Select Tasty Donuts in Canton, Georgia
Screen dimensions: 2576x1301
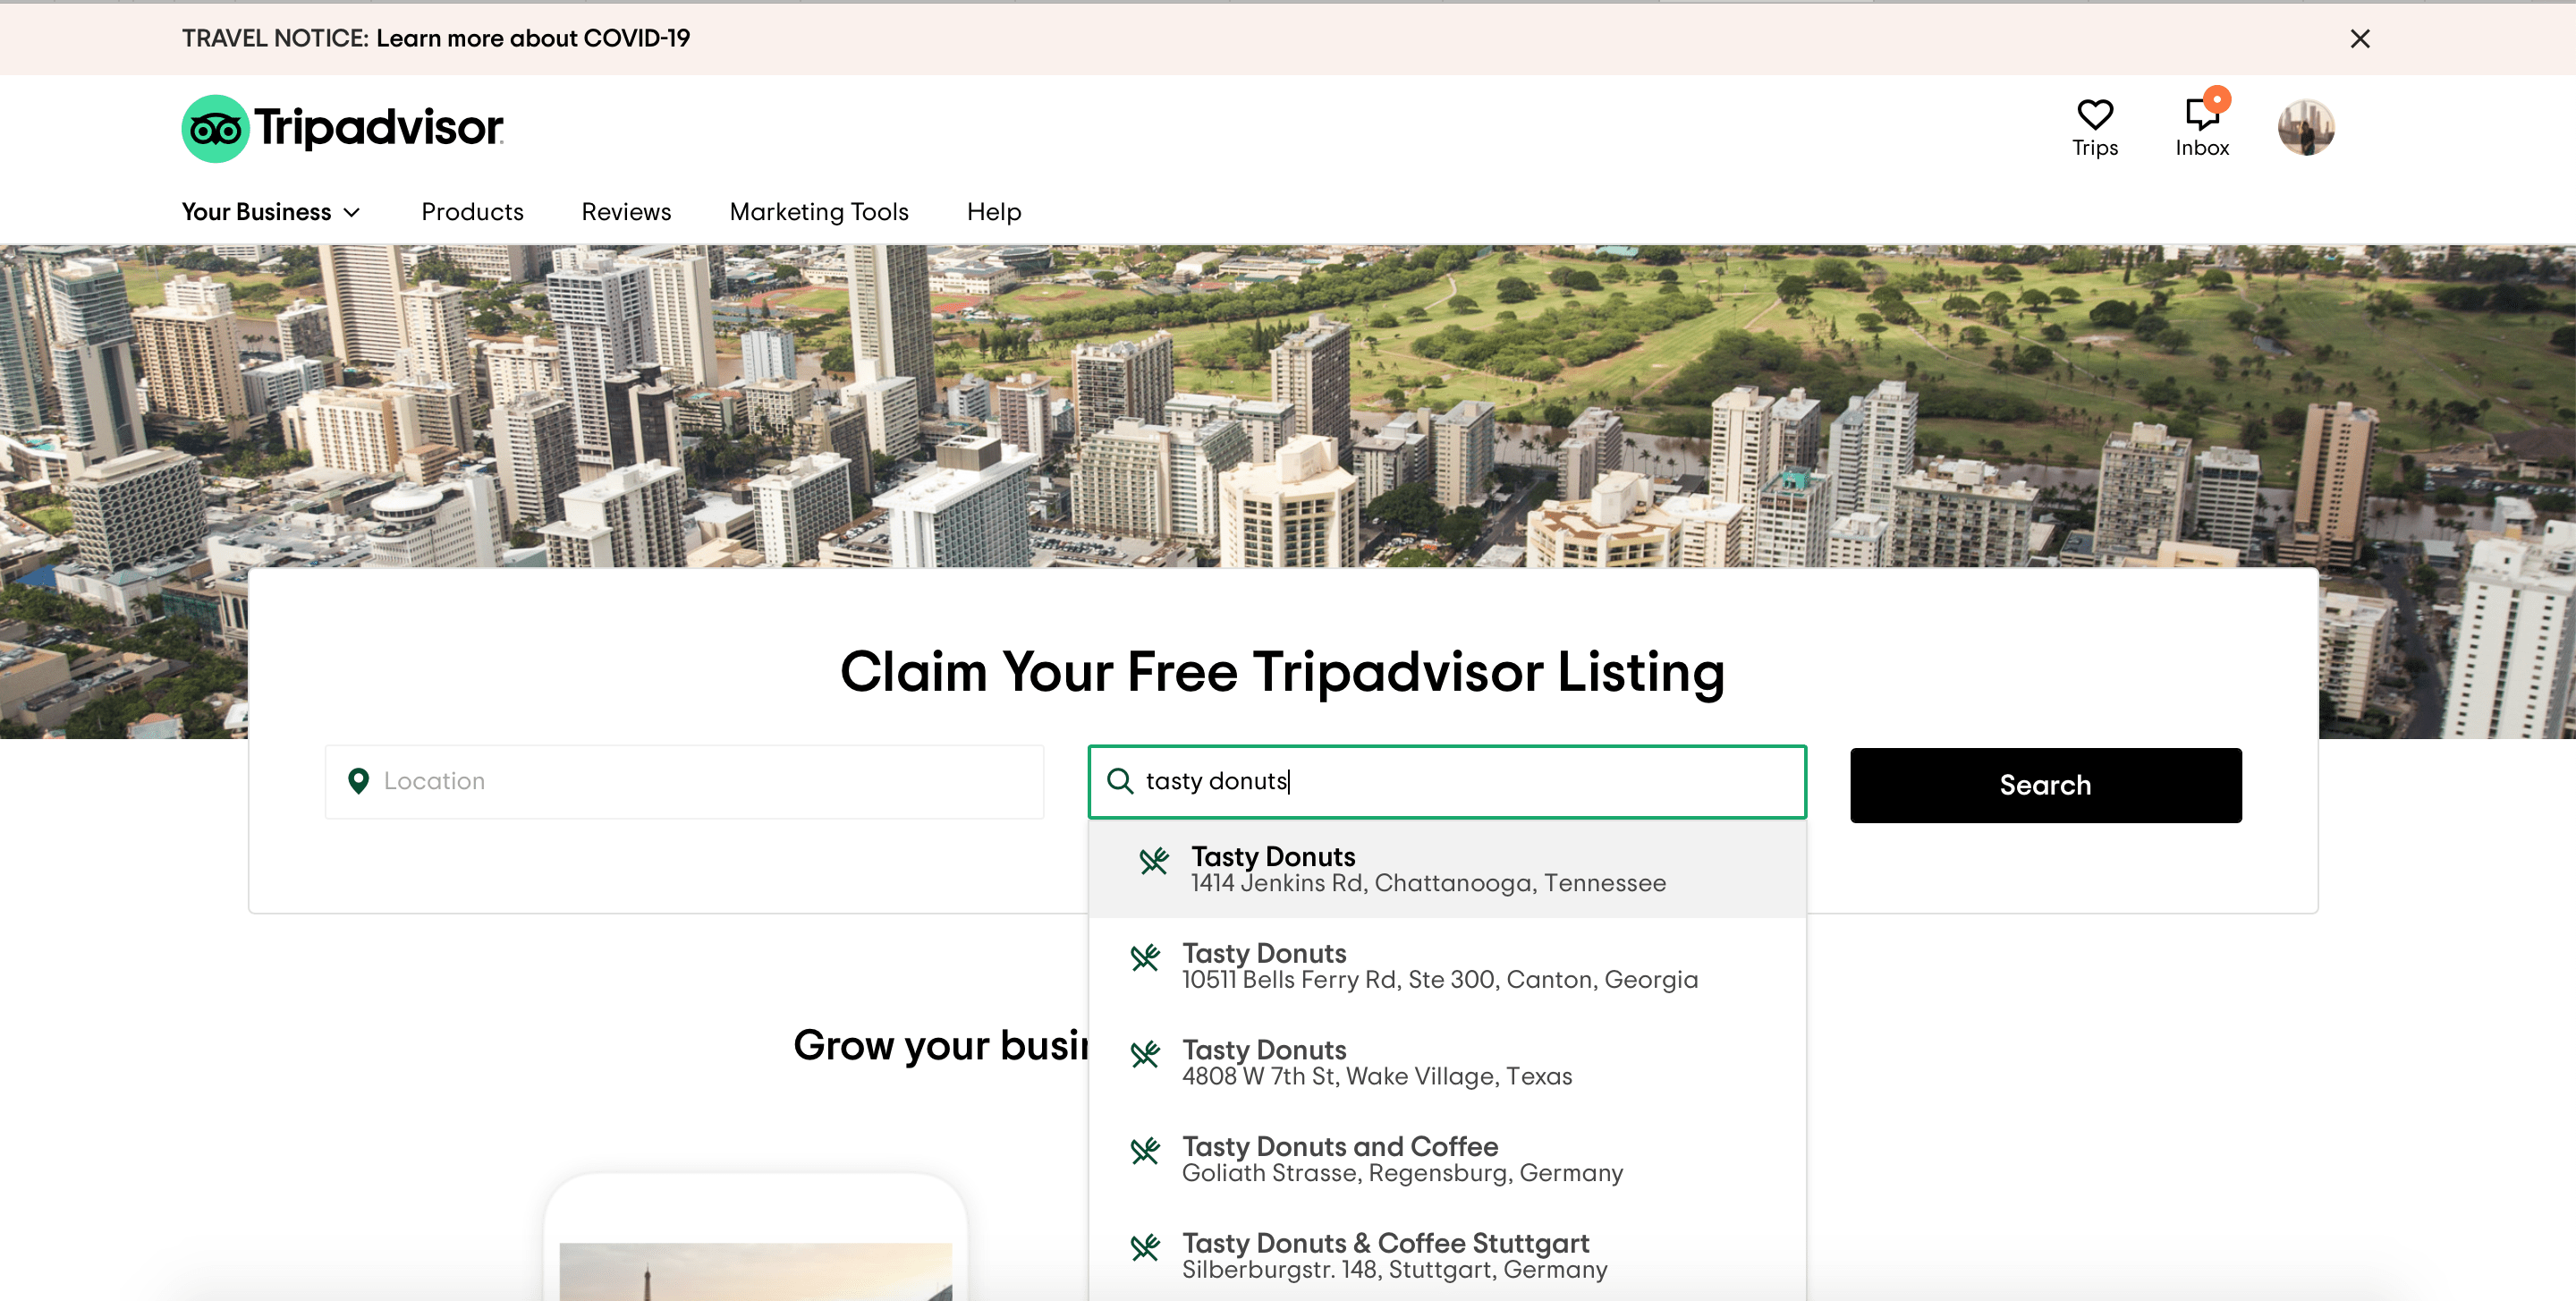click(x=1446, y=966)
